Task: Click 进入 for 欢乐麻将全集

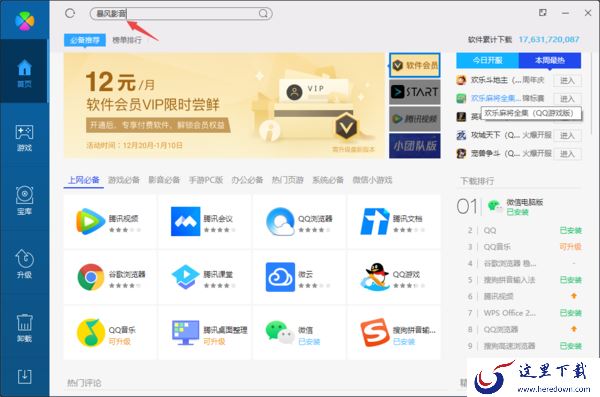Action: (567, 99)
